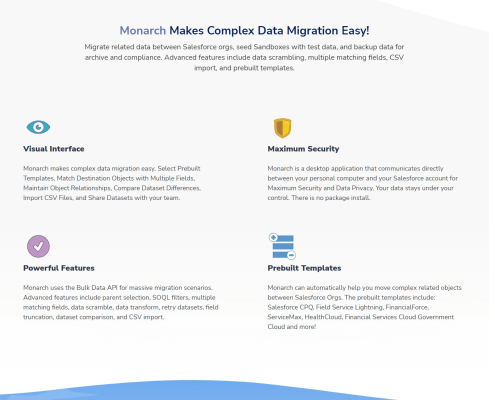
Task: Click the paragraph starting 'Monarch is a desktop application'
Action: click(x=363, y=183)
